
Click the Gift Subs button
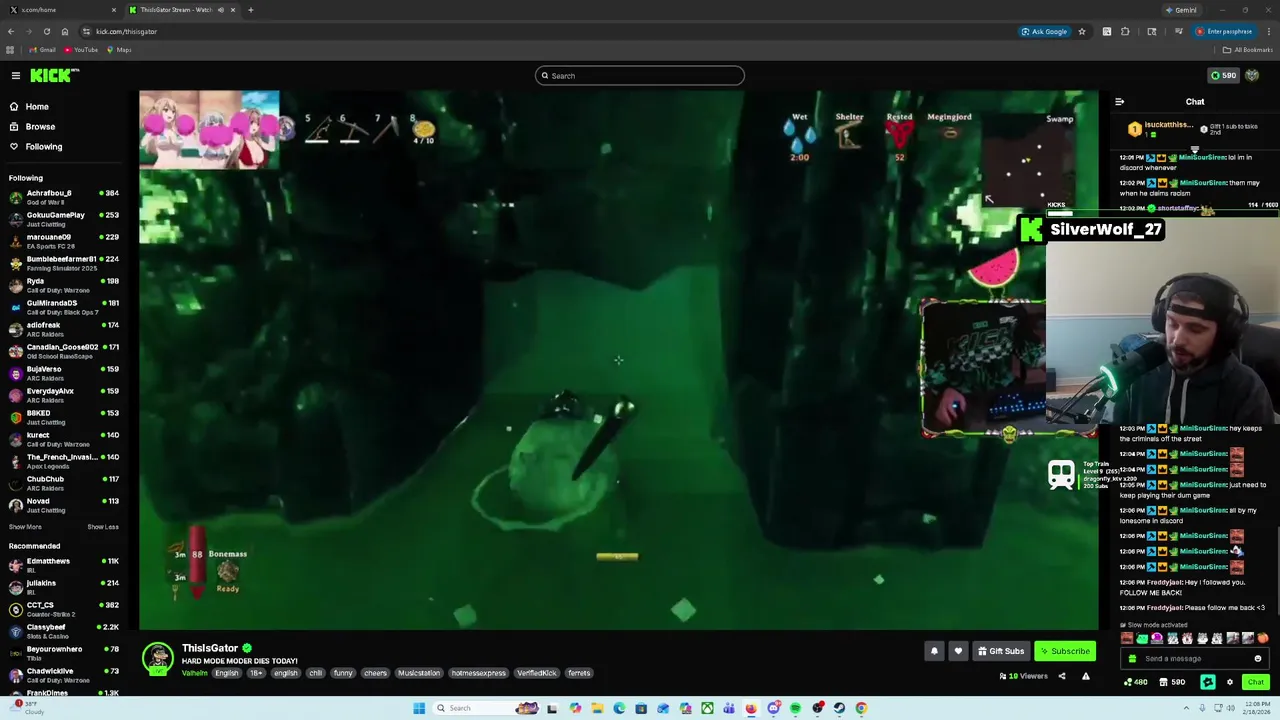[1001, 651]
